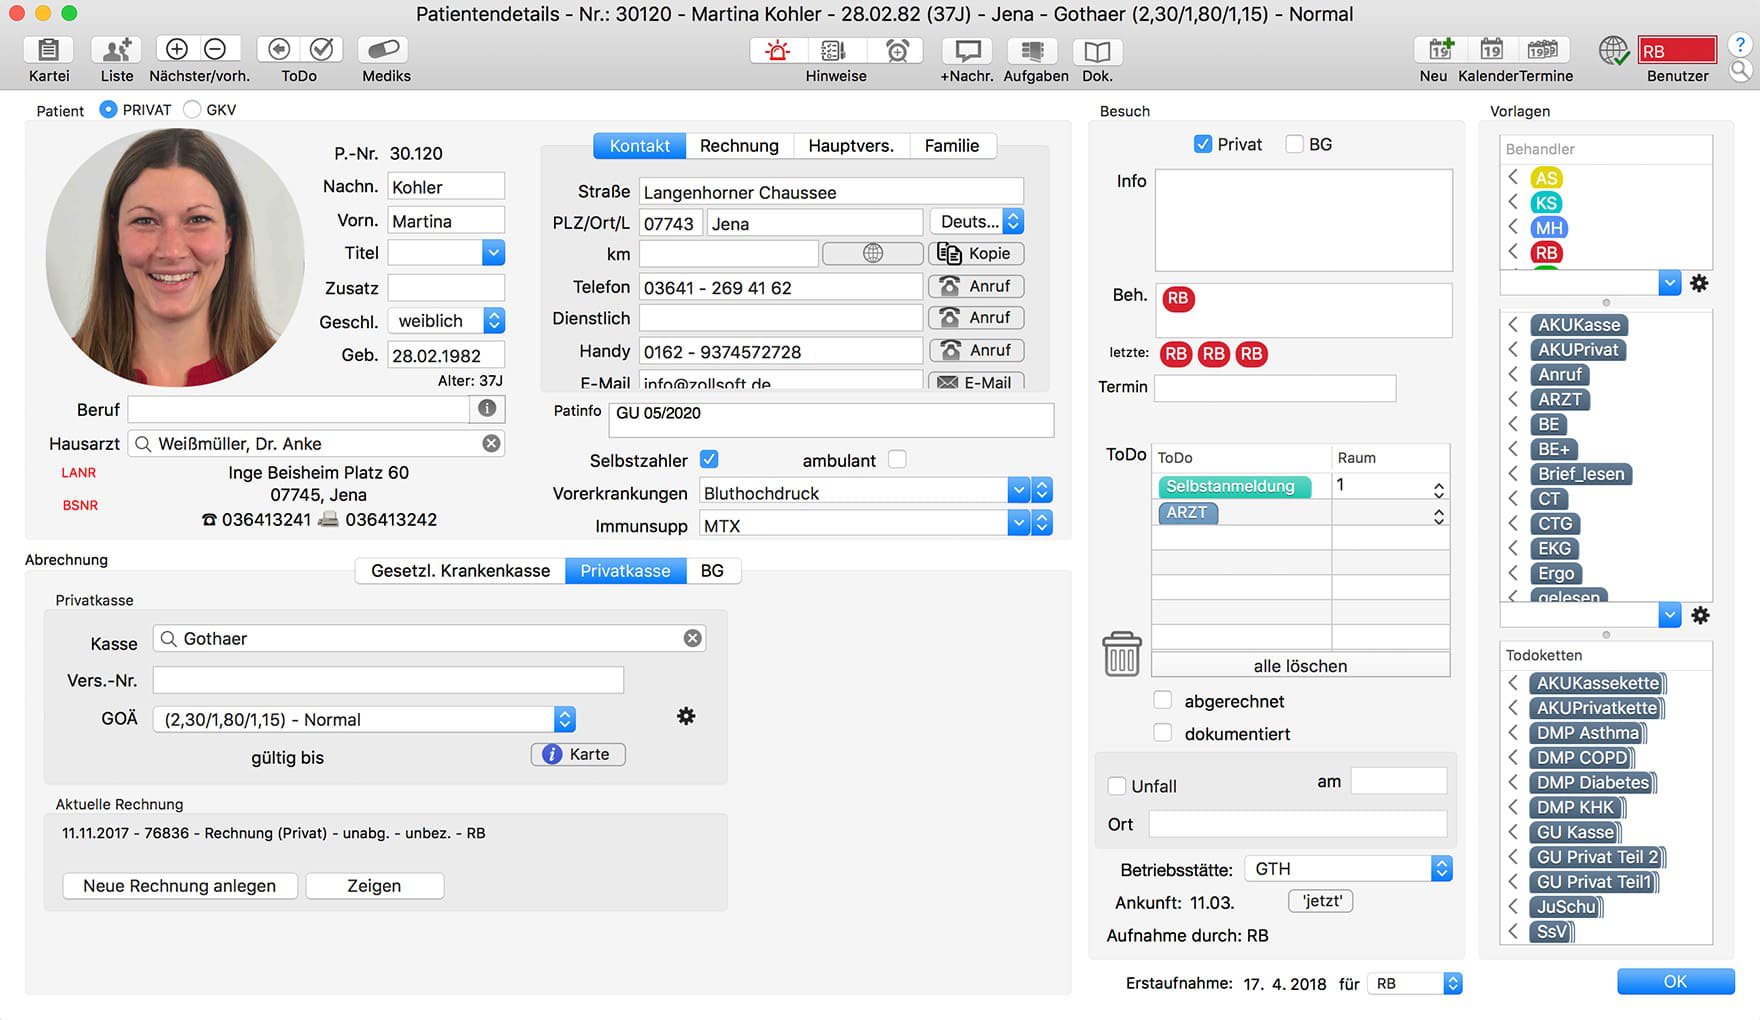Select the Gesetzl. Krankenkasse tab
Screen dimensions: 1760x1020
tap(460, 571)
